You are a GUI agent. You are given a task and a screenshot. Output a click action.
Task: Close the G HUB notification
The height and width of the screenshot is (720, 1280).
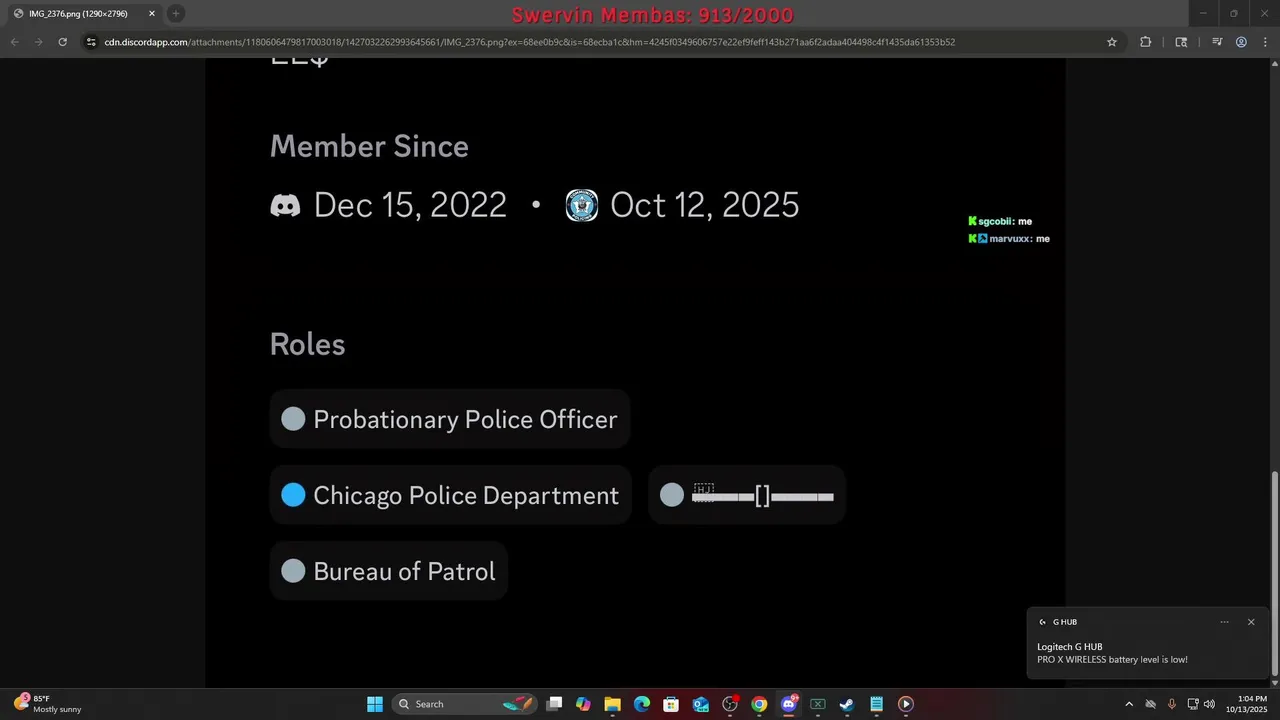tap(1250, 622)
